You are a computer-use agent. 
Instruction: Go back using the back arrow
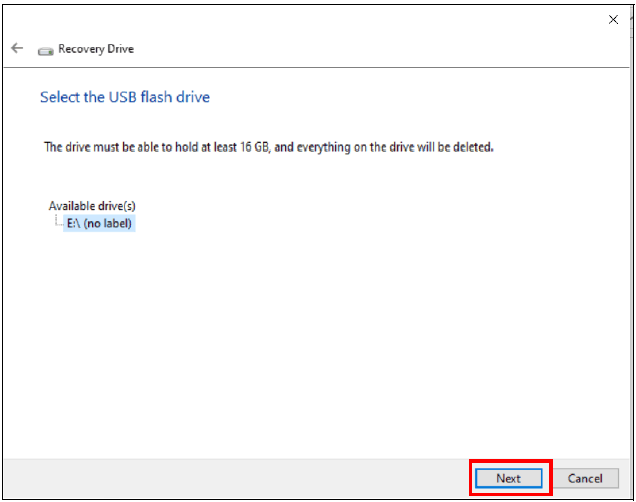[x=17, y=48]
